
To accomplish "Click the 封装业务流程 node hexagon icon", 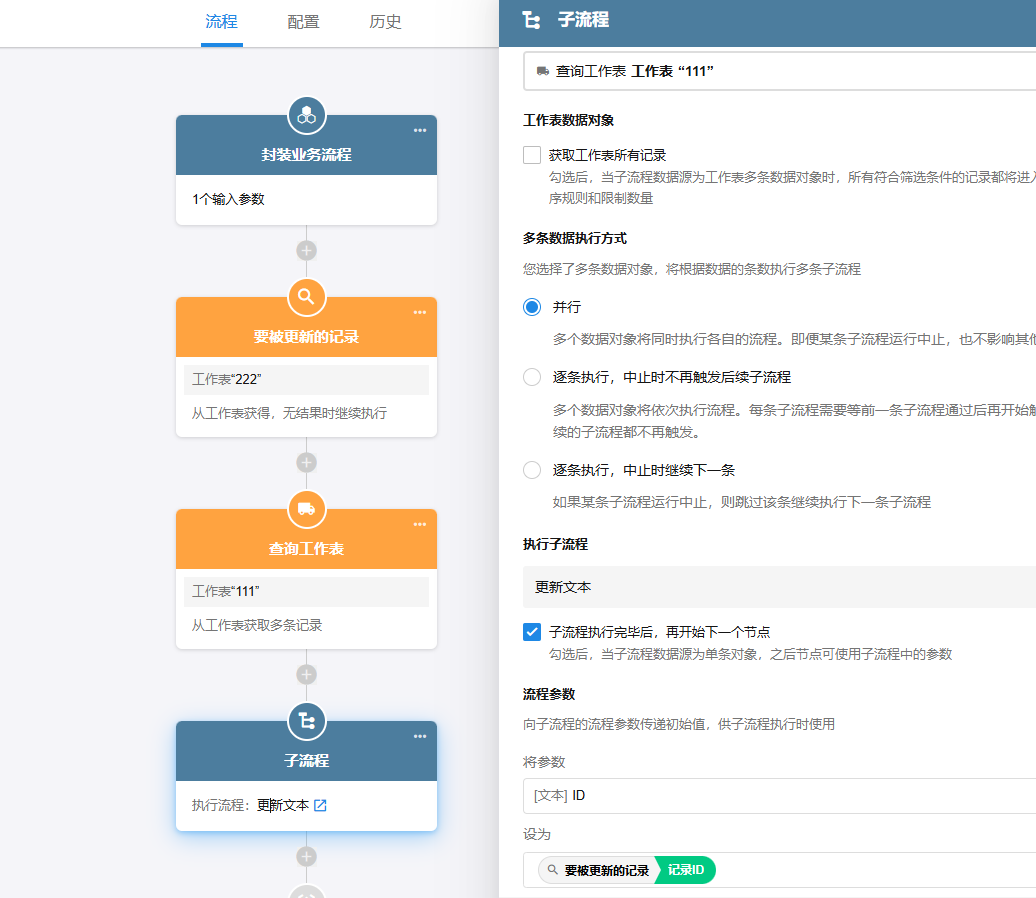I will (307, 116).
